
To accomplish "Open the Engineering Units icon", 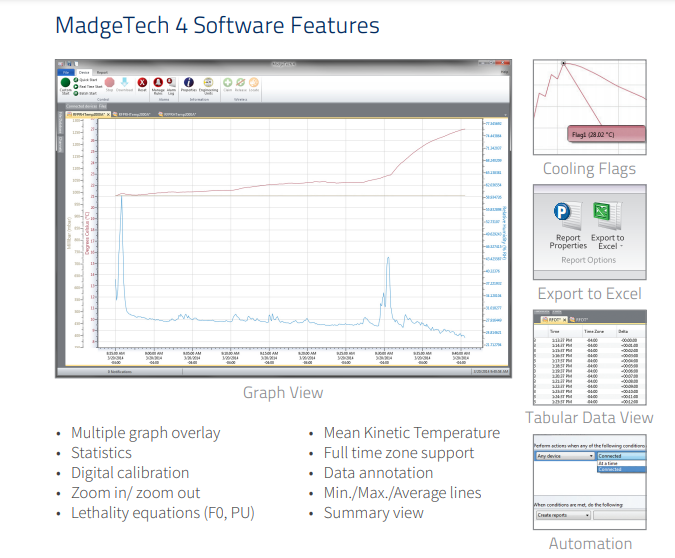I will (208, 82).
